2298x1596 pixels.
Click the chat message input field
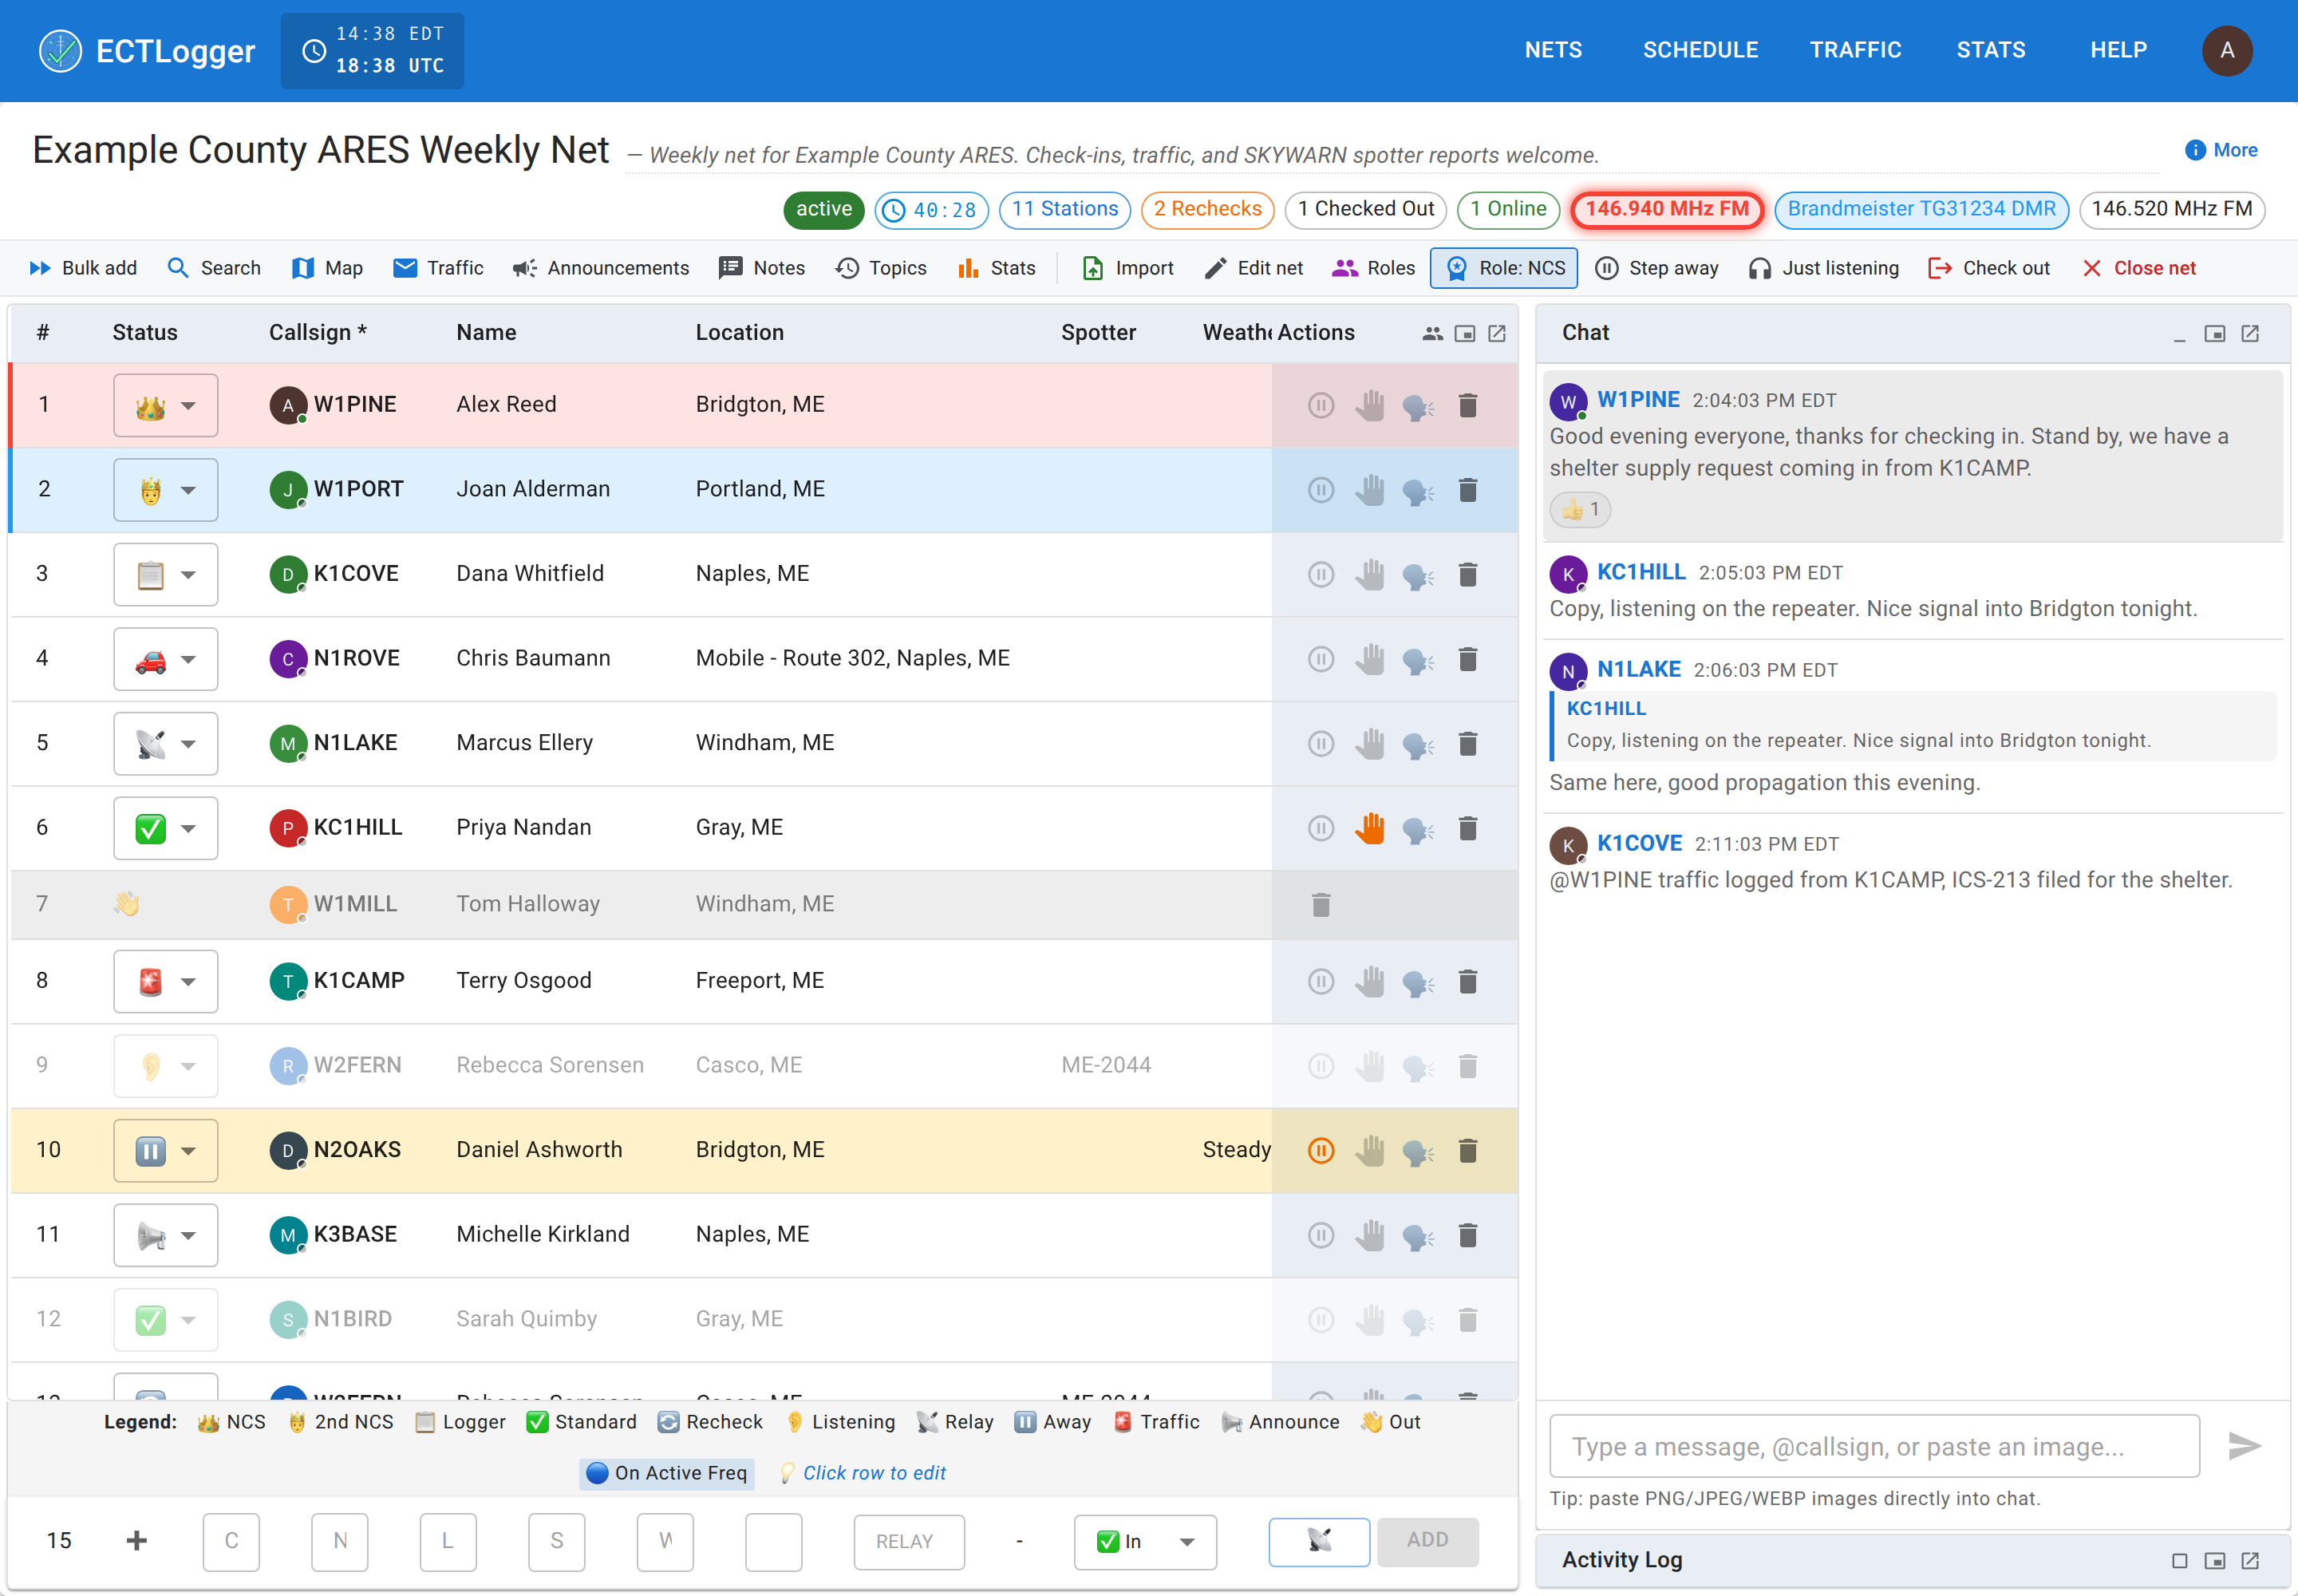1874,1446
